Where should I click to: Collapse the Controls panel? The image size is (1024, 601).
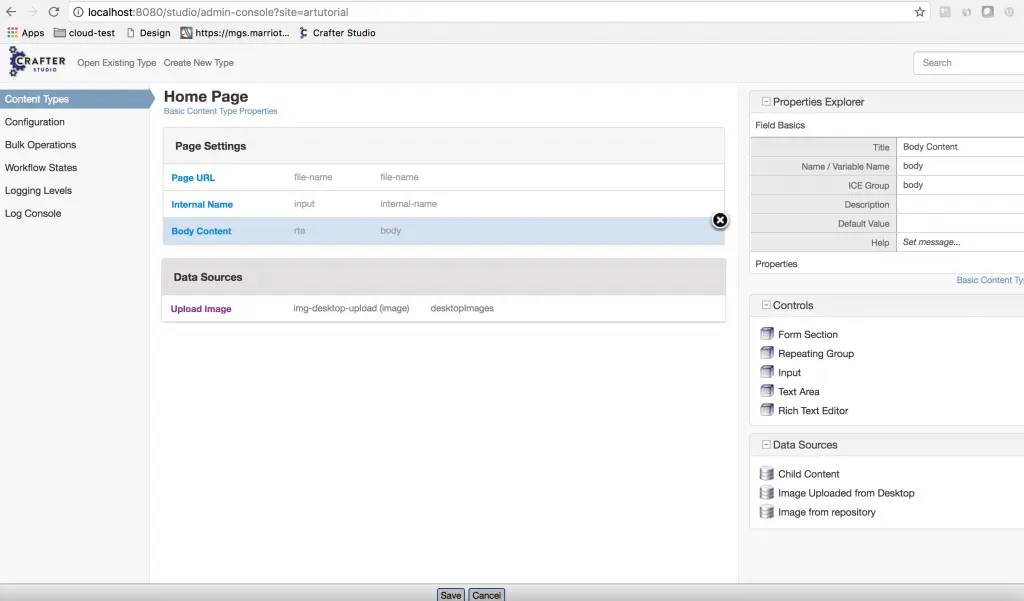(766, 305)
